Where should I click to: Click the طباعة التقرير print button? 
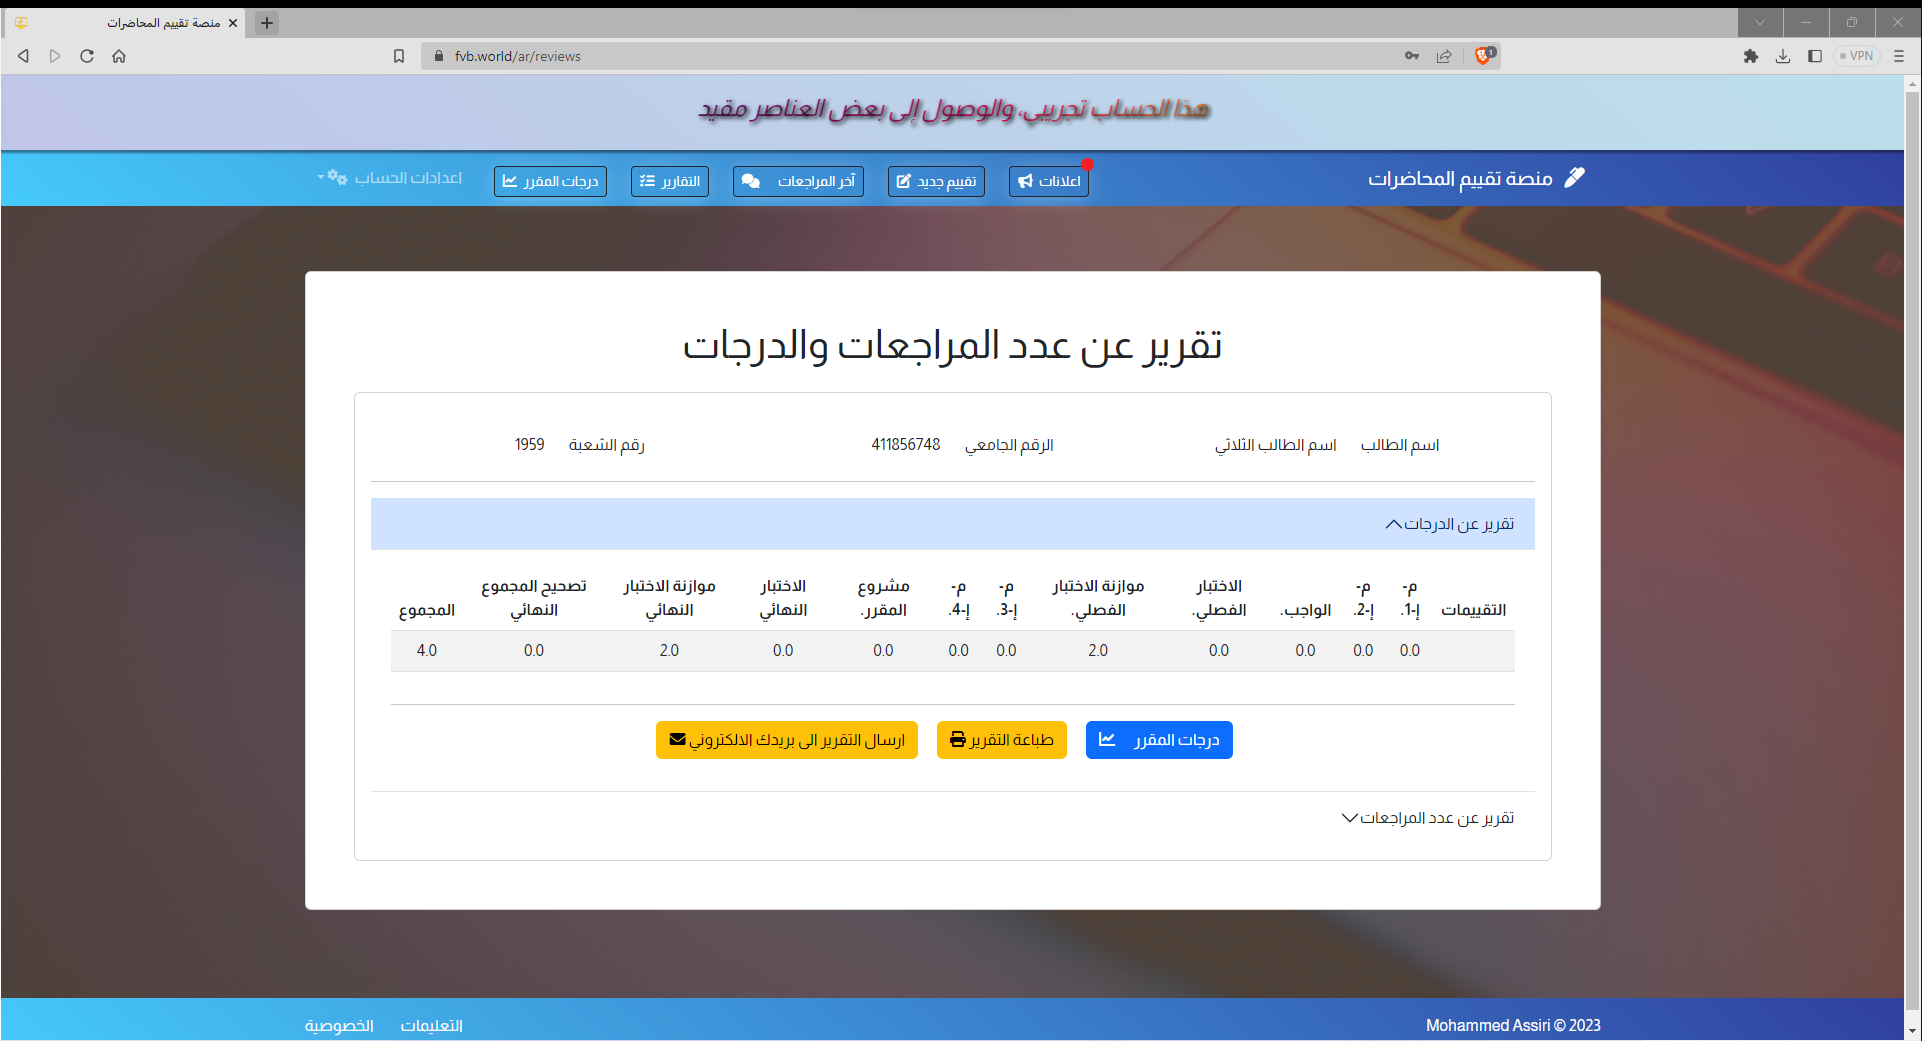[x=1001, y=740]
